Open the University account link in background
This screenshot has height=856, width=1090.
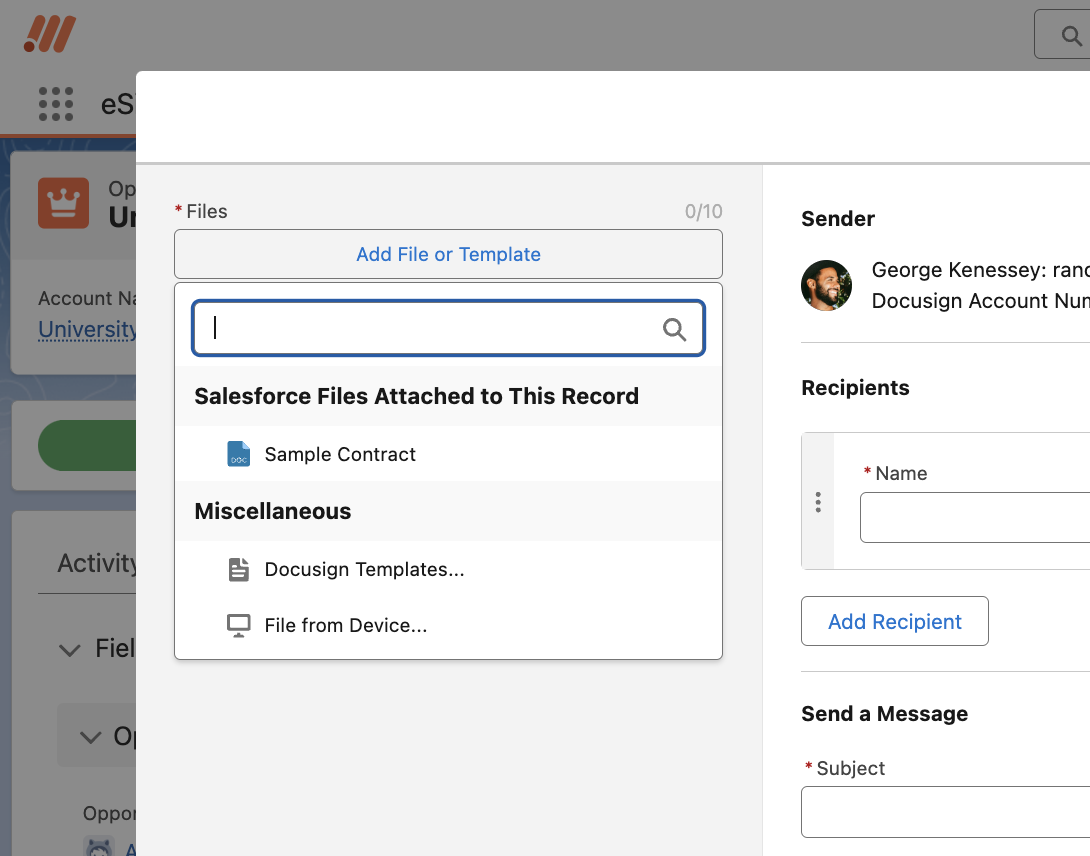[x=88, y=329]
